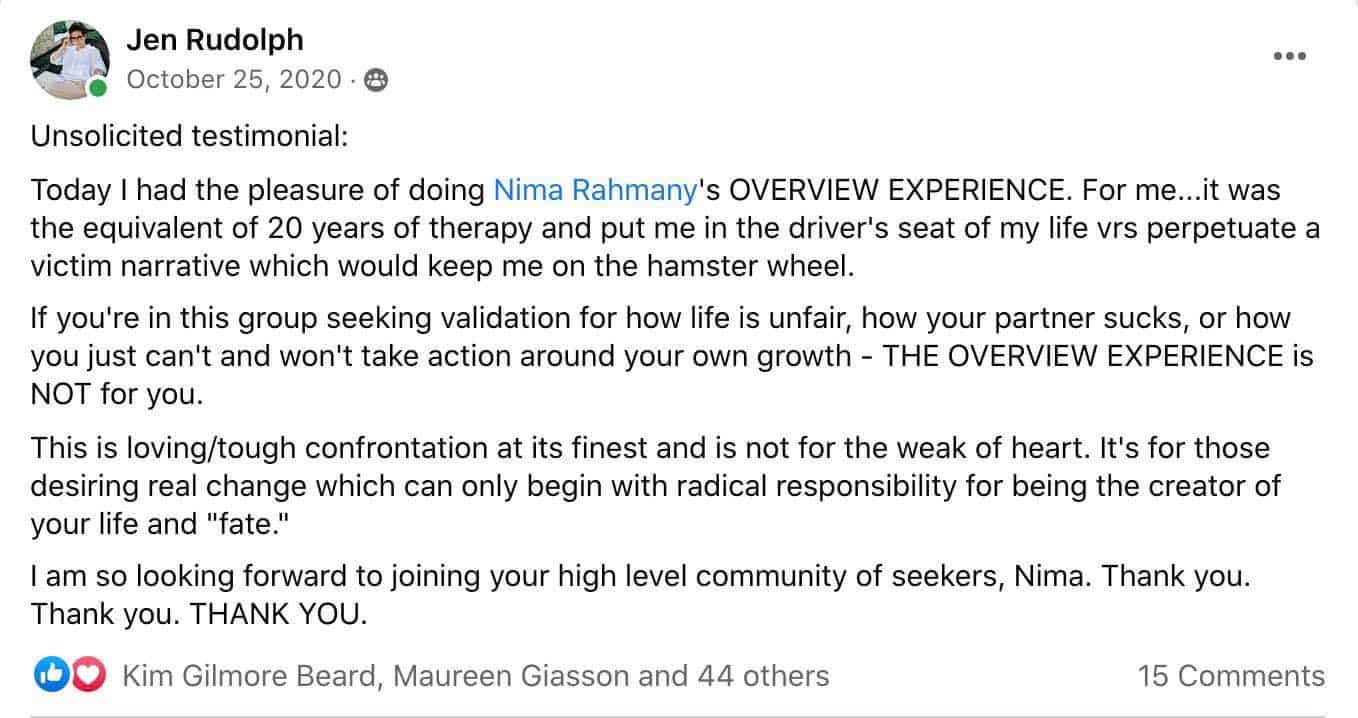Click the "Unsolicited testimonial:" opening line
The width and height of the screenshot is (1358, 718).
click(x=189, y=136)
